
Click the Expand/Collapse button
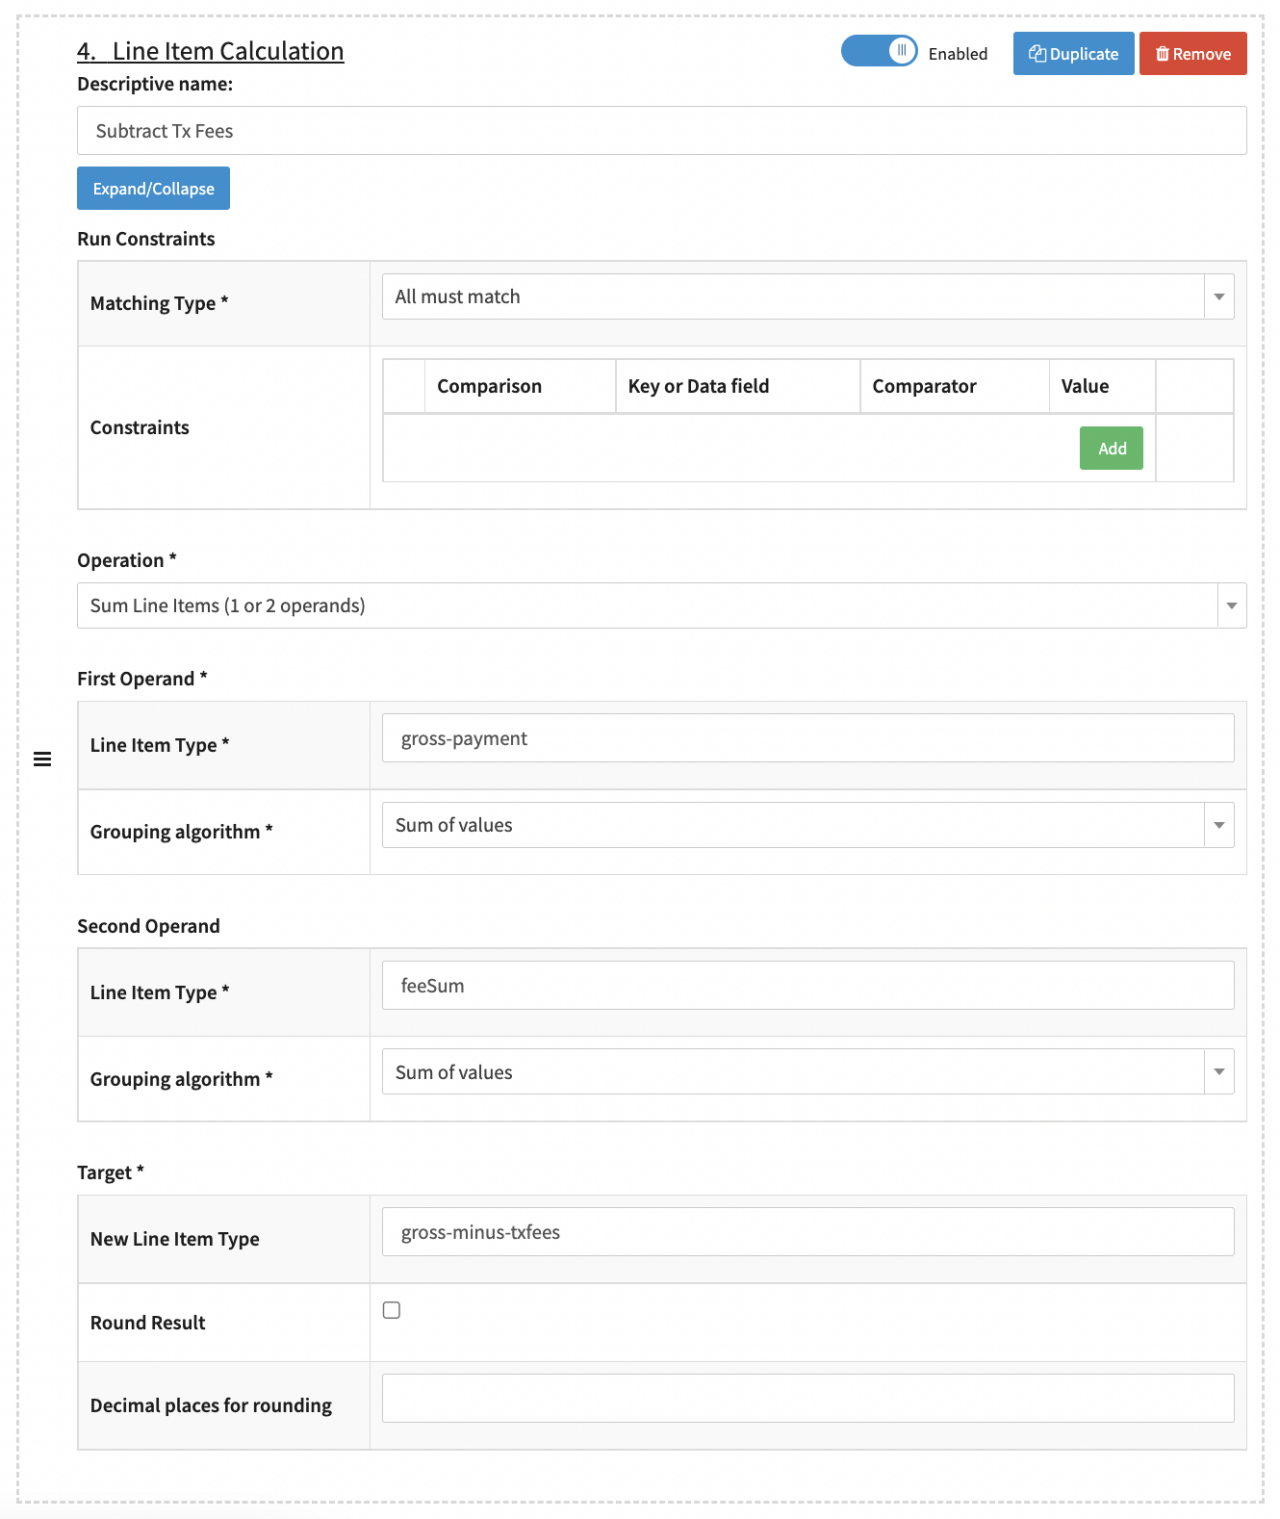(x=153, y=189)
